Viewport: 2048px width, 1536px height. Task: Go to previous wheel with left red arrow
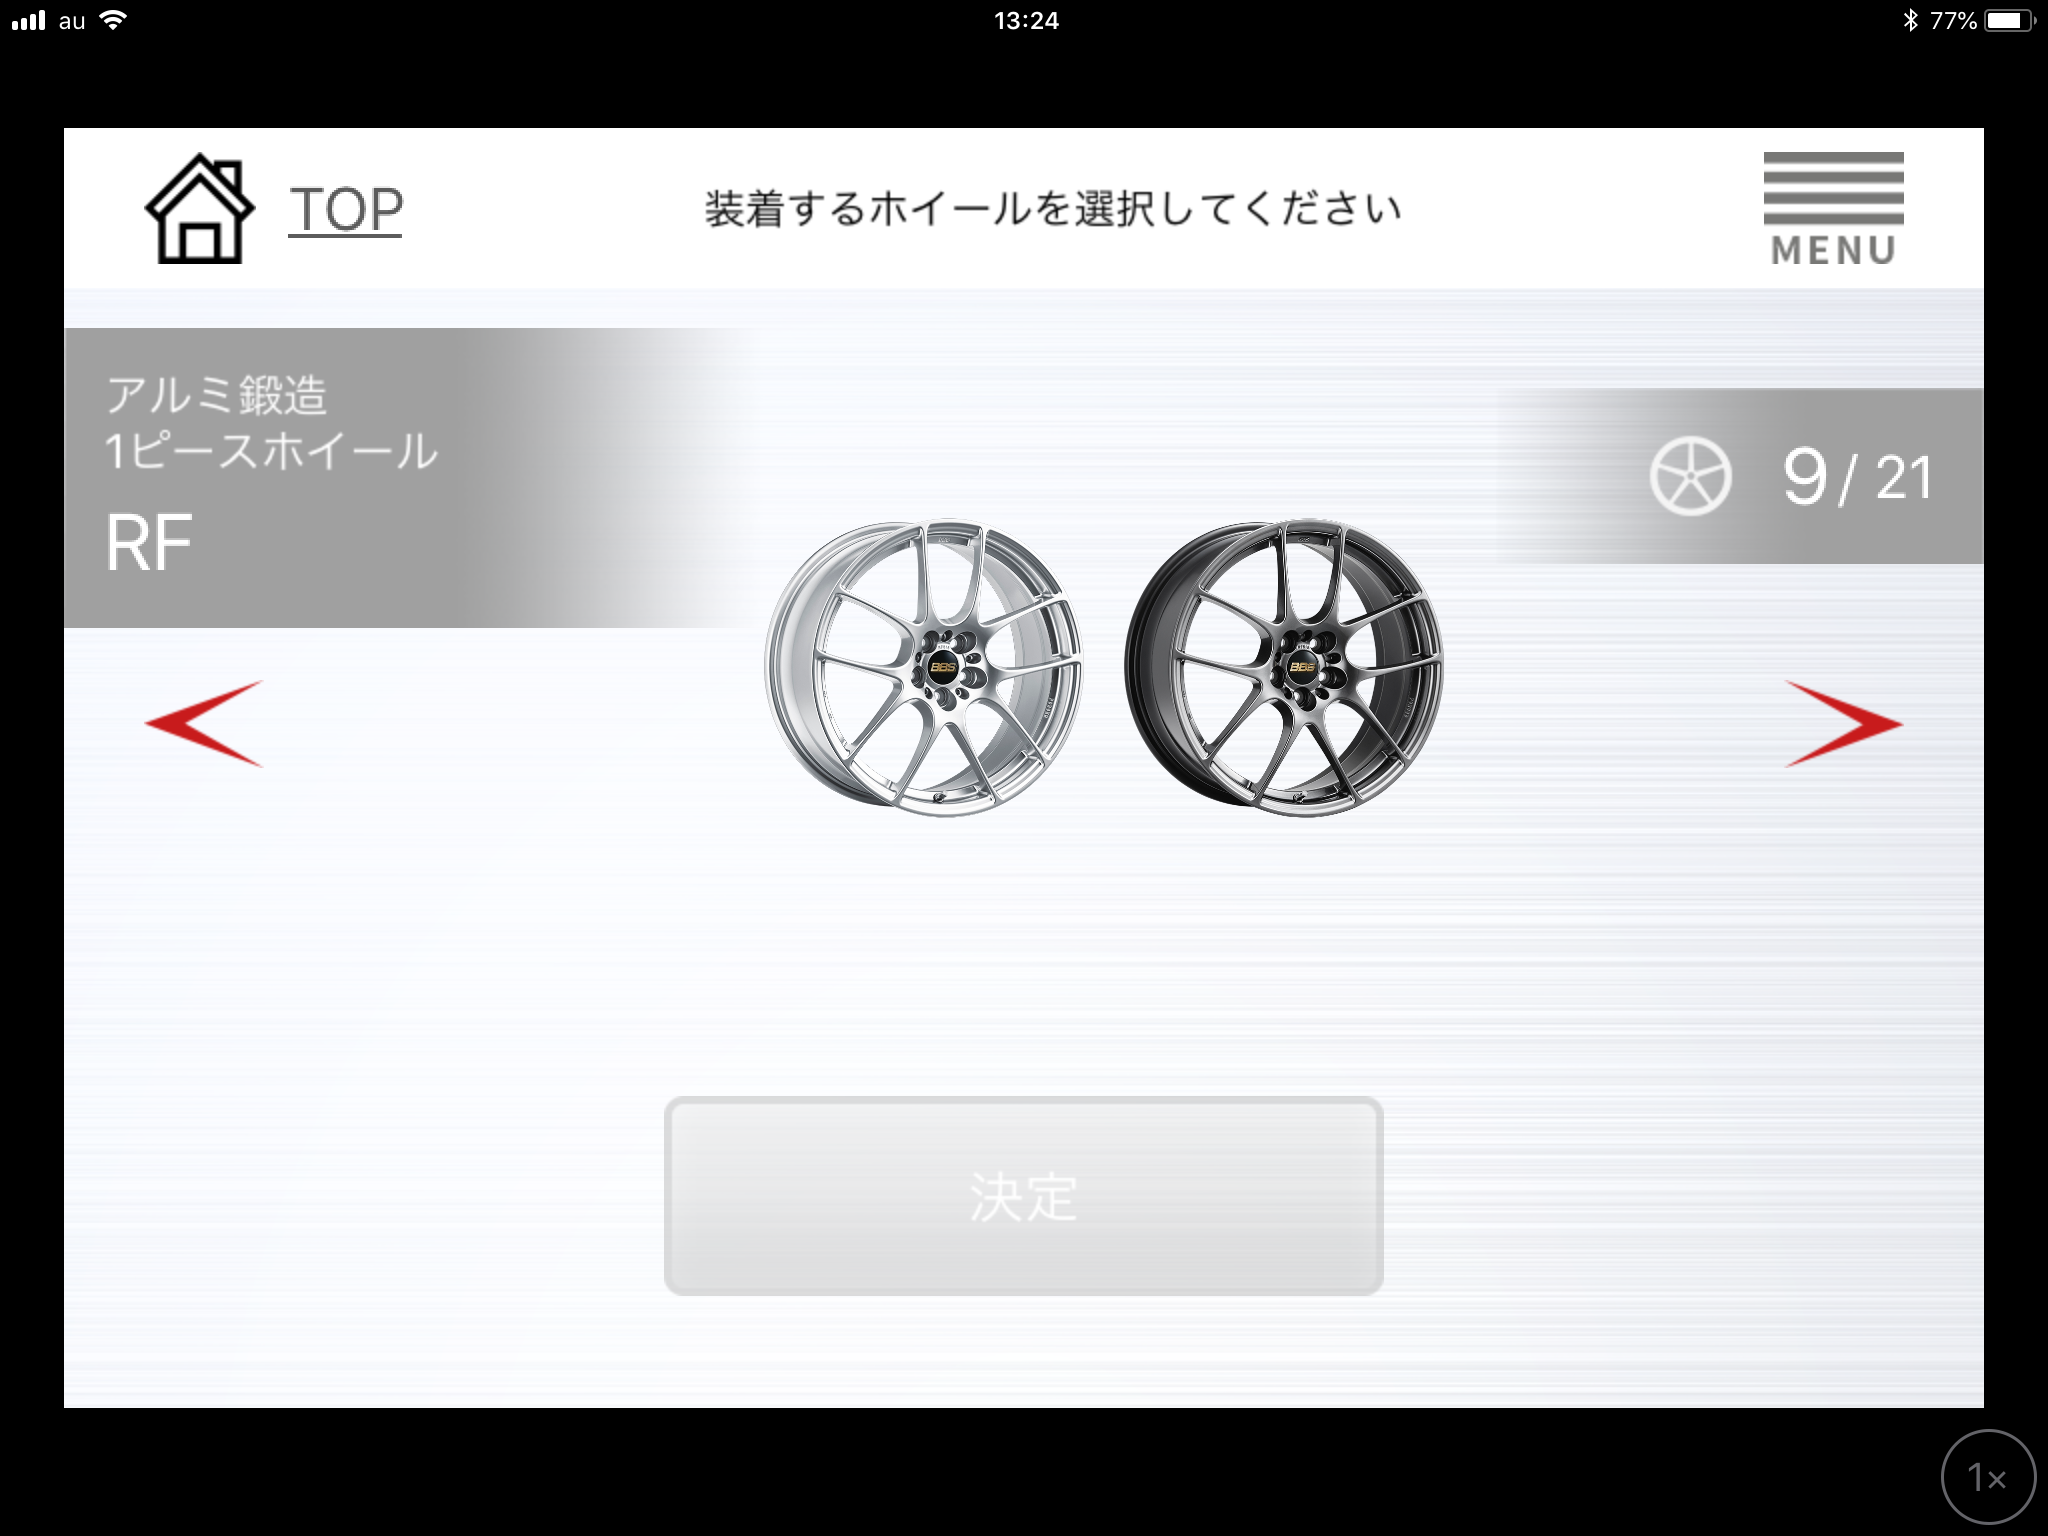[x=204, y=723]
